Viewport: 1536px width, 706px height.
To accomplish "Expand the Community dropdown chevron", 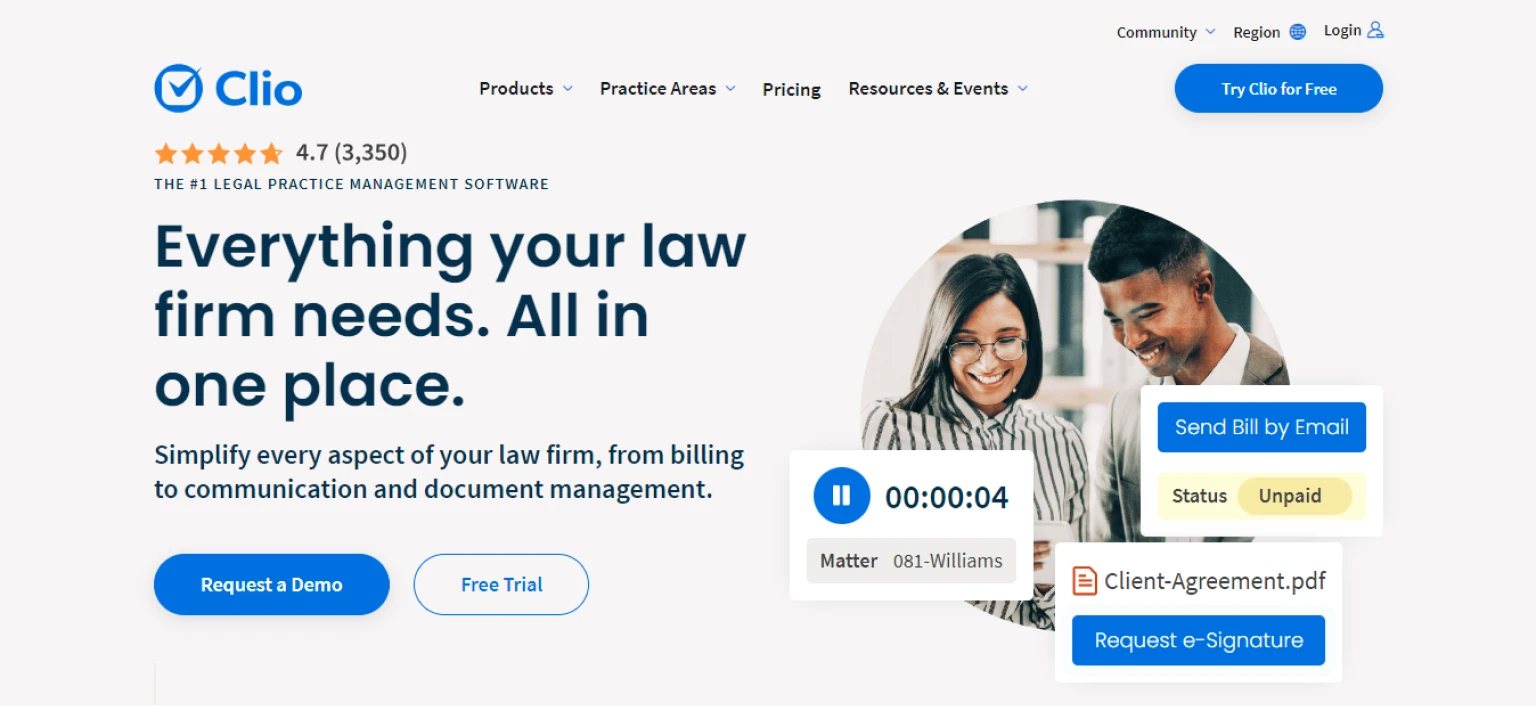I will coord(1210,32).
